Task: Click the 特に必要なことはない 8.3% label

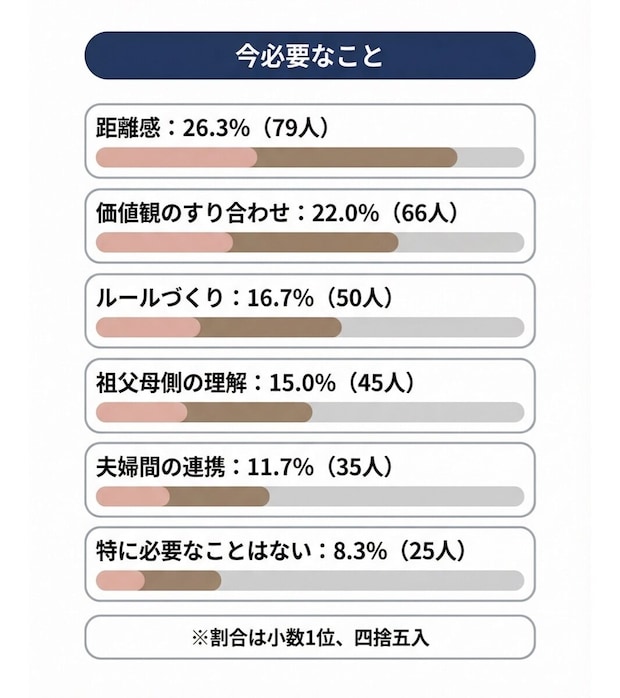Action: pos(282,551)
